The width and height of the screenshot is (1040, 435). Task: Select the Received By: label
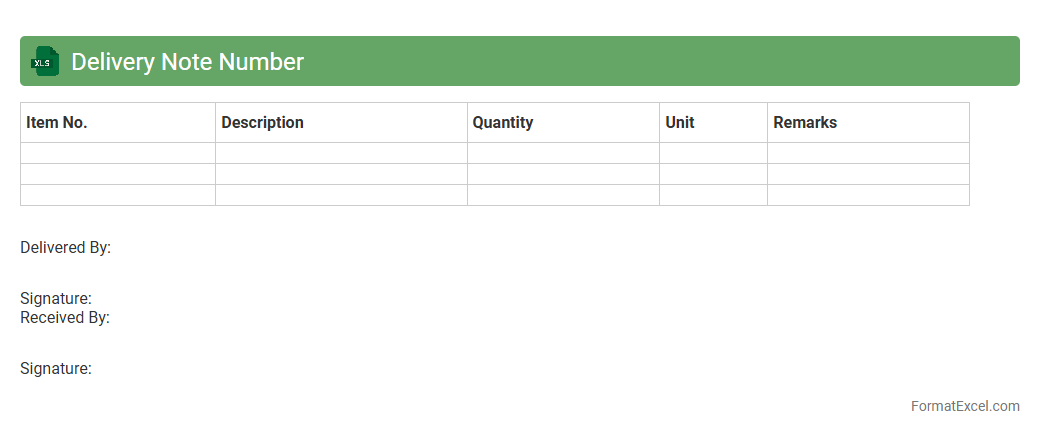65,318
